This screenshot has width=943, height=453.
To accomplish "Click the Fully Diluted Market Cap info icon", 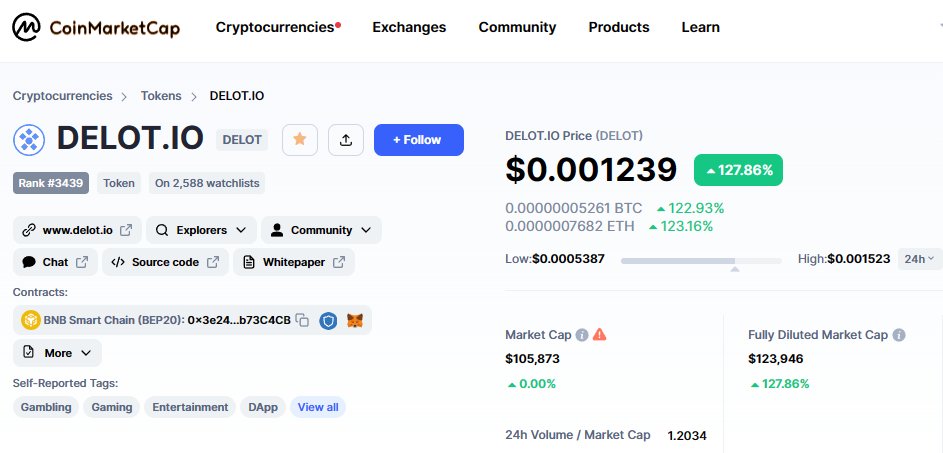I will pos(898,335).
